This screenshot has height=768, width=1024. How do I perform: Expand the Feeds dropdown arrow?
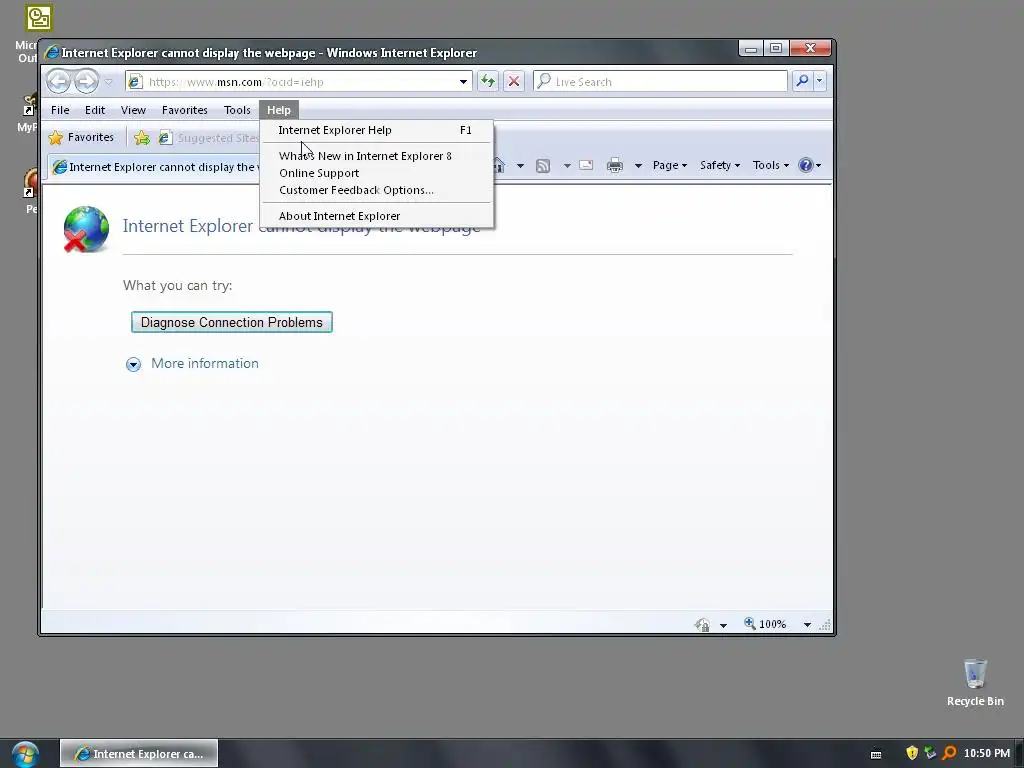click(567, 166)
